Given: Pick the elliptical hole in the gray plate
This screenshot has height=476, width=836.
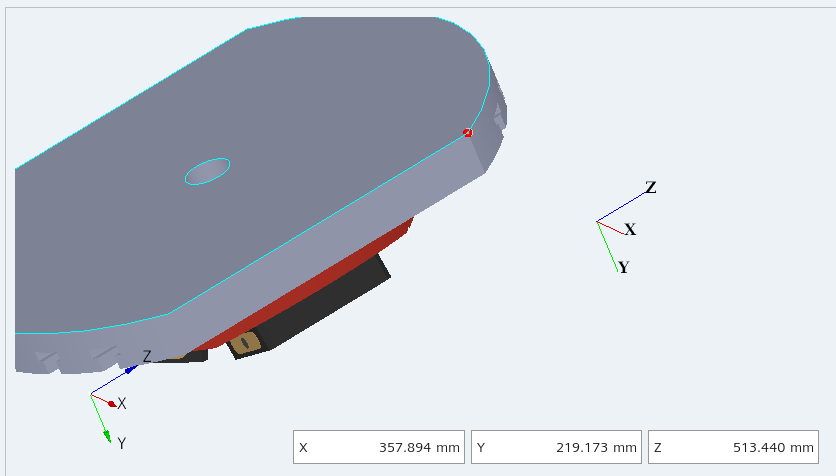Looking at the screenshot, I should point(207,171).
